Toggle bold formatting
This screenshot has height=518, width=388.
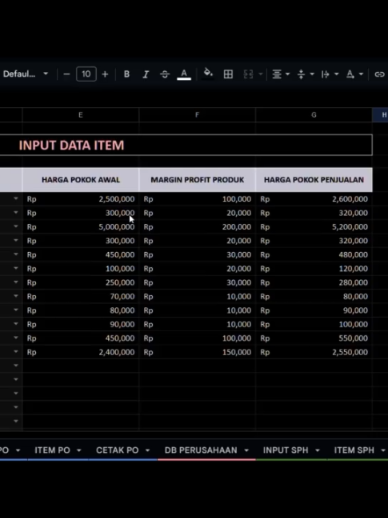127,74
